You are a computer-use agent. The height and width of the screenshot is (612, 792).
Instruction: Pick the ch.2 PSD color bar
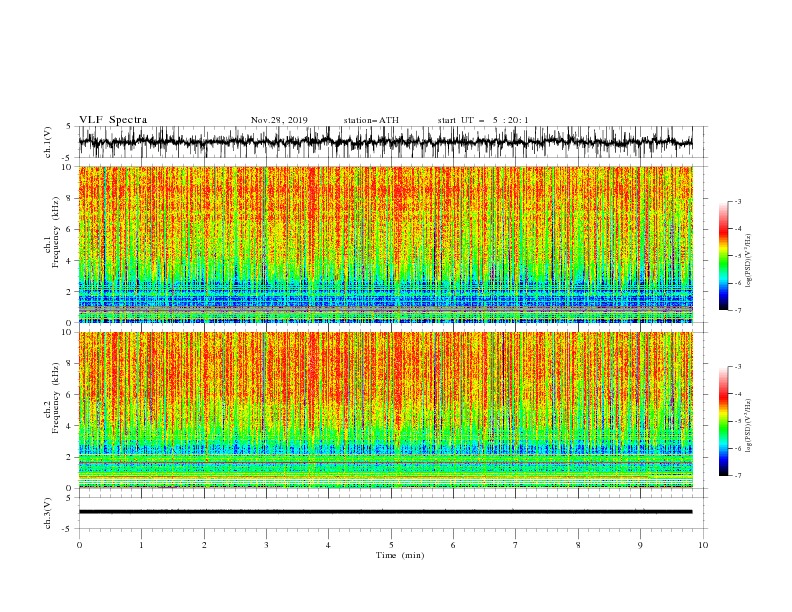point(724,421)
